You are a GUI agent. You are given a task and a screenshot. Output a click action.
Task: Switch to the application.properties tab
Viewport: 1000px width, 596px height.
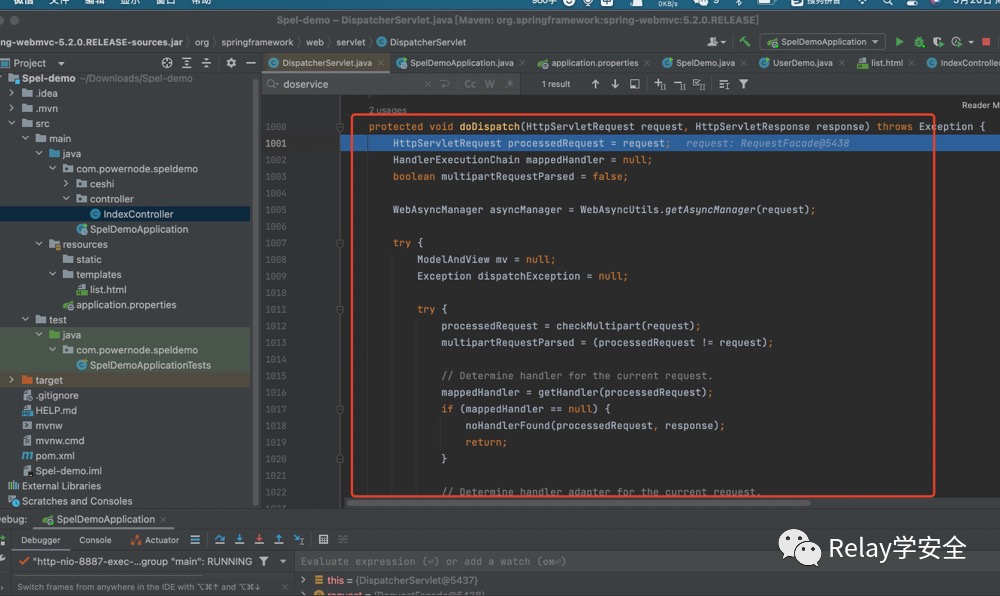pyautogui.click(x=594, y=63)
